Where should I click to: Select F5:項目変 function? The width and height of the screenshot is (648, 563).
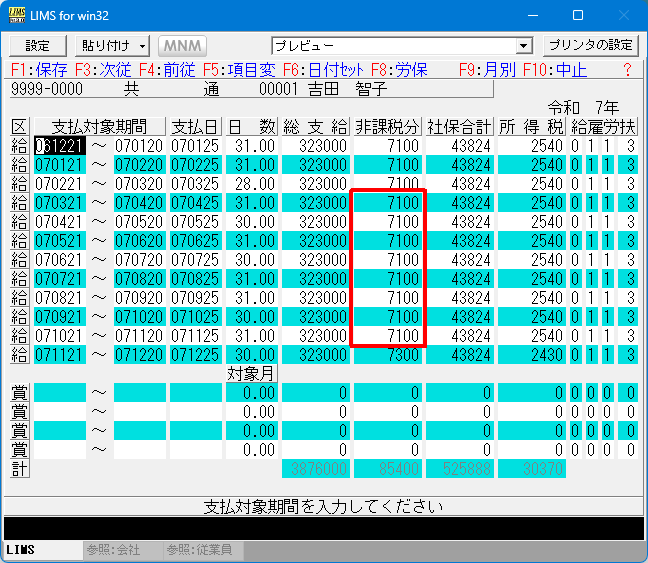(x=239, y=70)
